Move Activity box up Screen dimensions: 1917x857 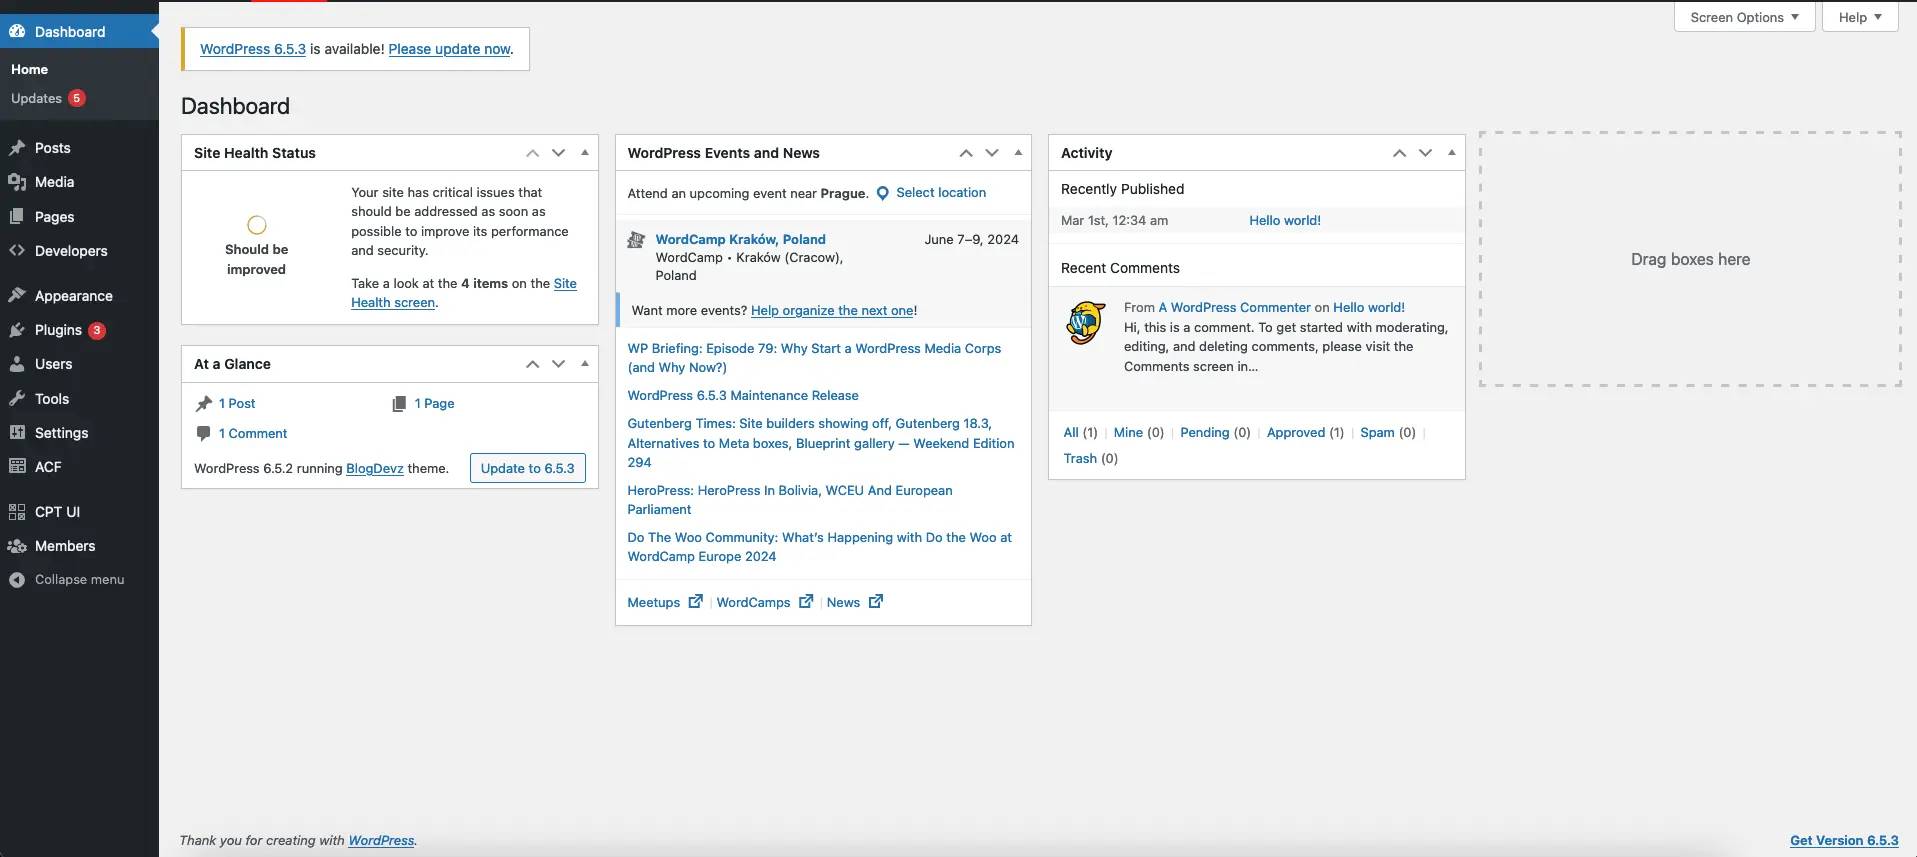pyautogui.click(x=1399, y=153)
